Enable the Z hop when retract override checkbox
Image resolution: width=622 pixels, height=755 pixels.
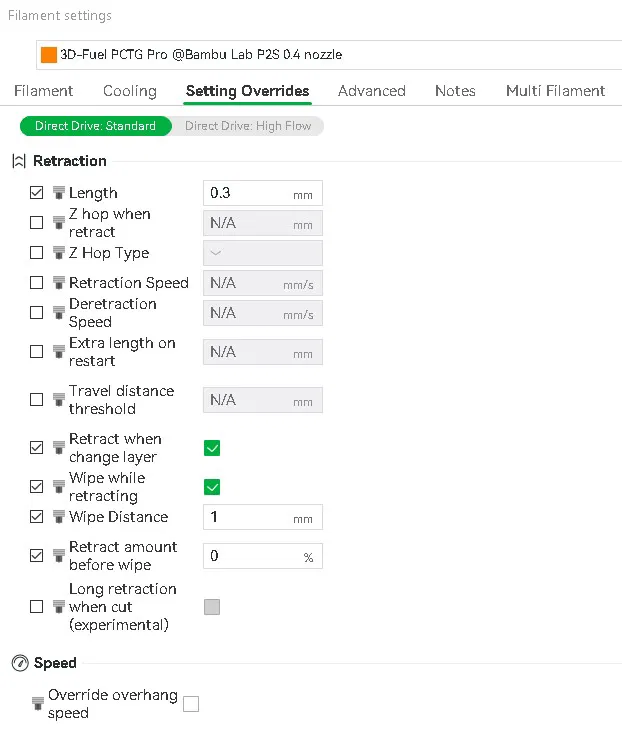(x=37, y=223)
